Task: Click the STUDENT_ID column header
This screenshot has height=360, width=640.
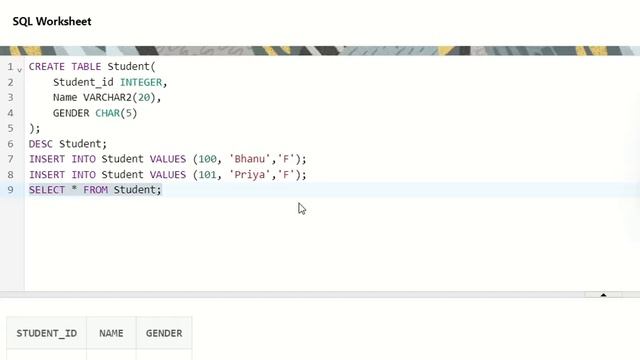Action: click(47, 333)
